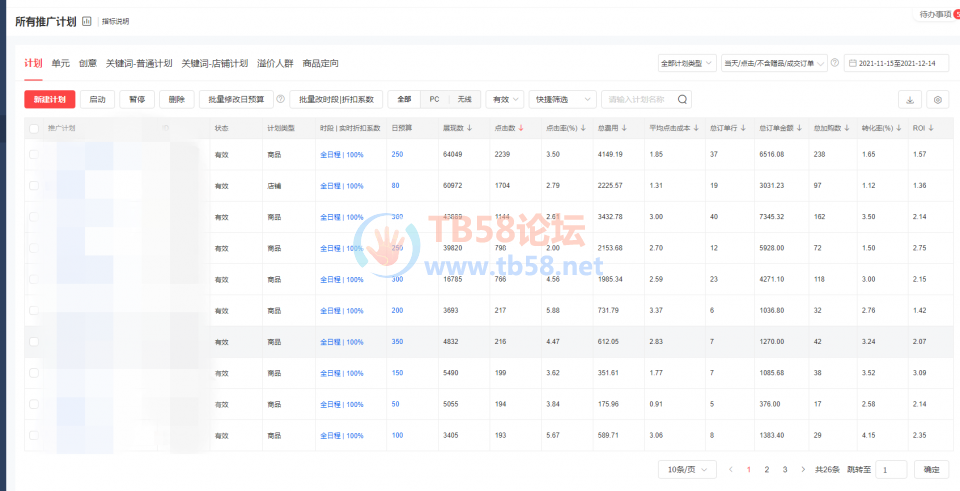Check the row with 展现数 64049

click(34, 154)
